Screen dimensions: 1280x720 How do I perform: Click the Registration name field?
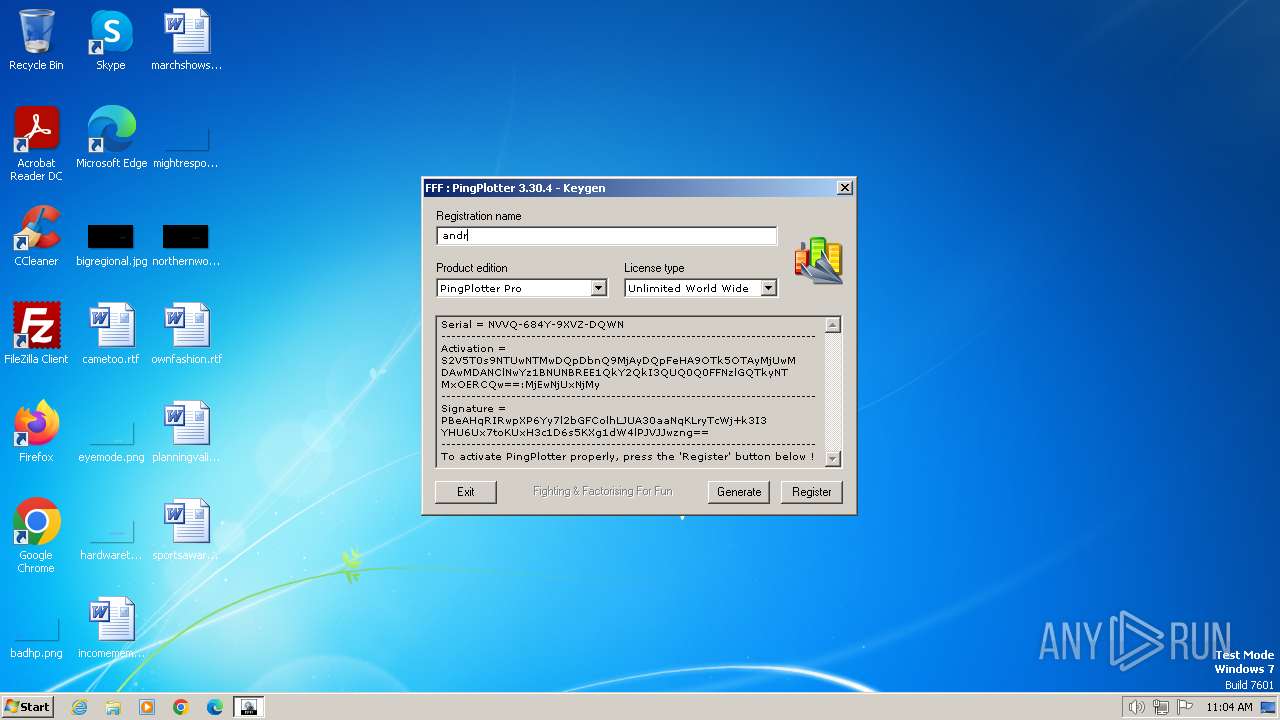point(606,236)
